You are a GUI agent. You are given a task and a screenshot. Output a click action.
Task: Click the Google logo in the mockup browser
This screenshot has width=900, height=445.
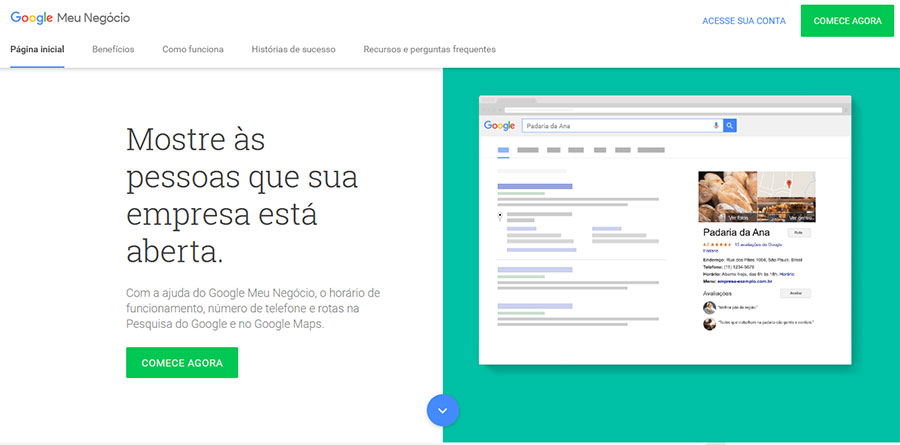point(499,126)
